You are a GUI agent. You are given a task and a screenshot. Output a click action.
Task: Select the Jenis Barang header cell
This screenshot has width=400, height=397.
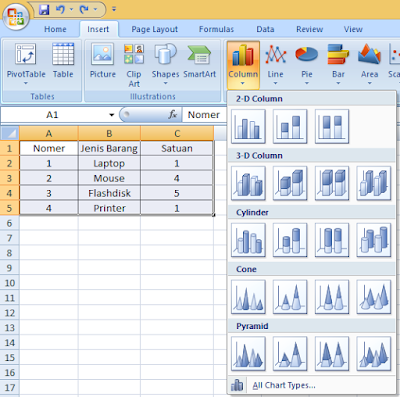coord(109,148)
